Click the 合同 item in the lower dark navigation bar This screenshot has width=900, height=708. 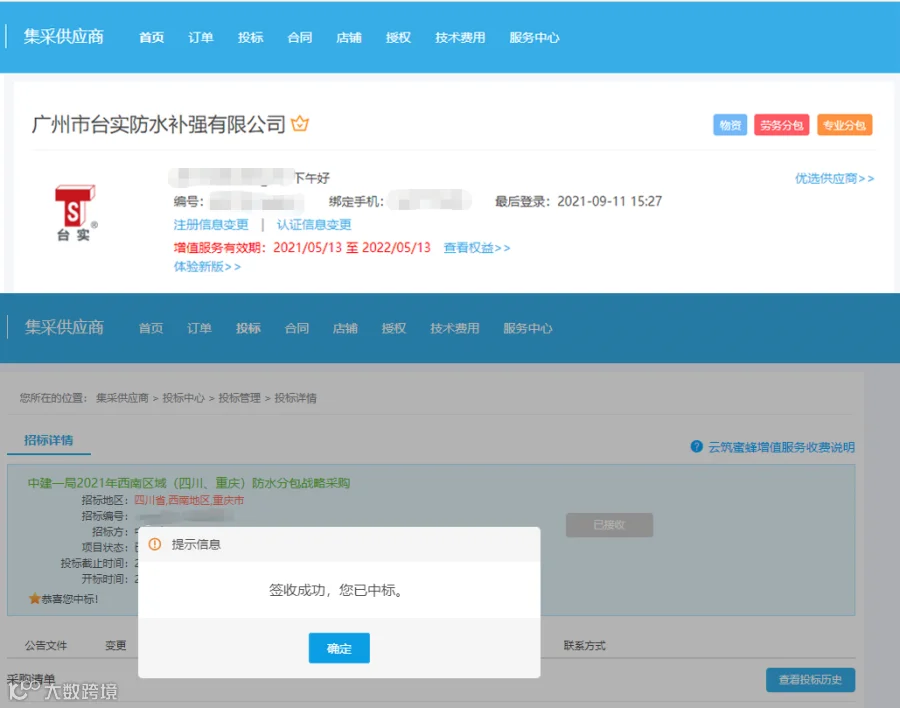(297, 328)
